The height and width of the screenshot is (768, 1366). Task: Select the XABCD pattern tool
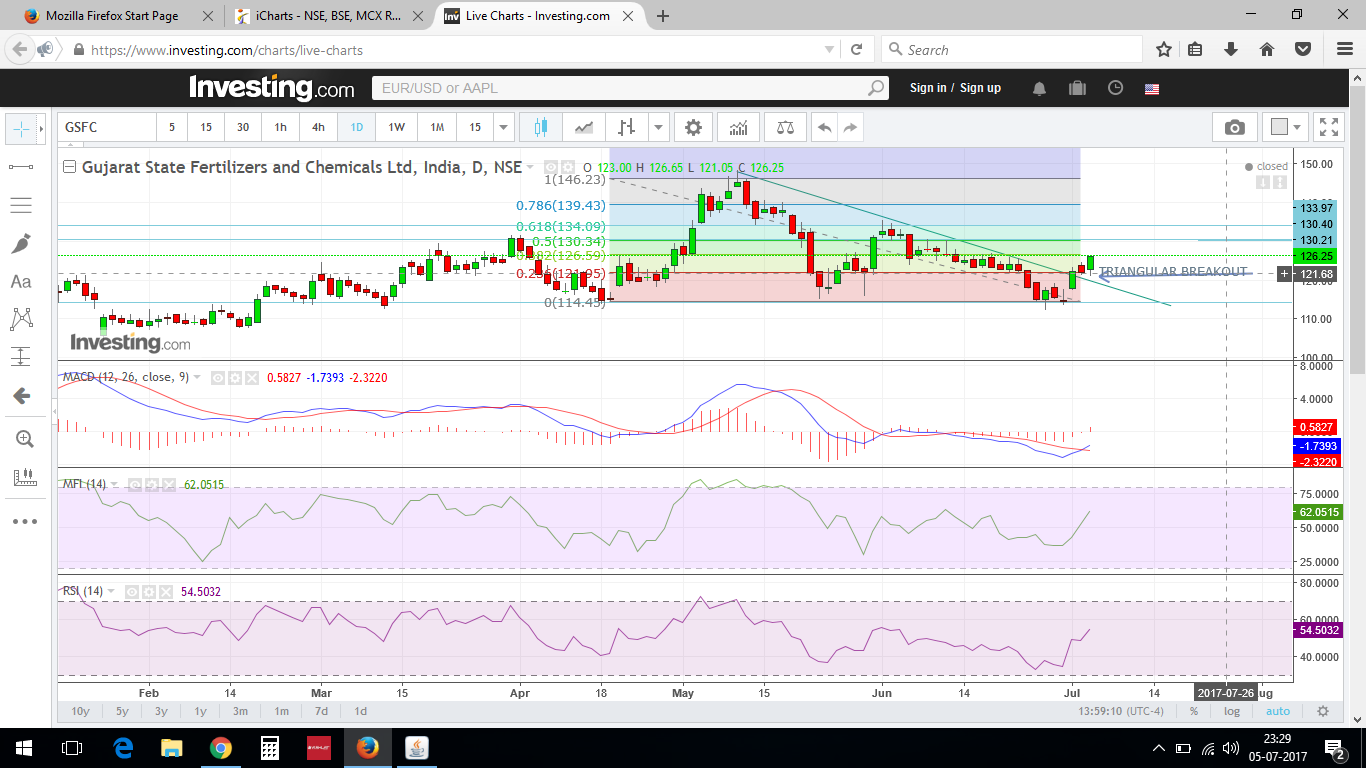[x=21, y=319]
